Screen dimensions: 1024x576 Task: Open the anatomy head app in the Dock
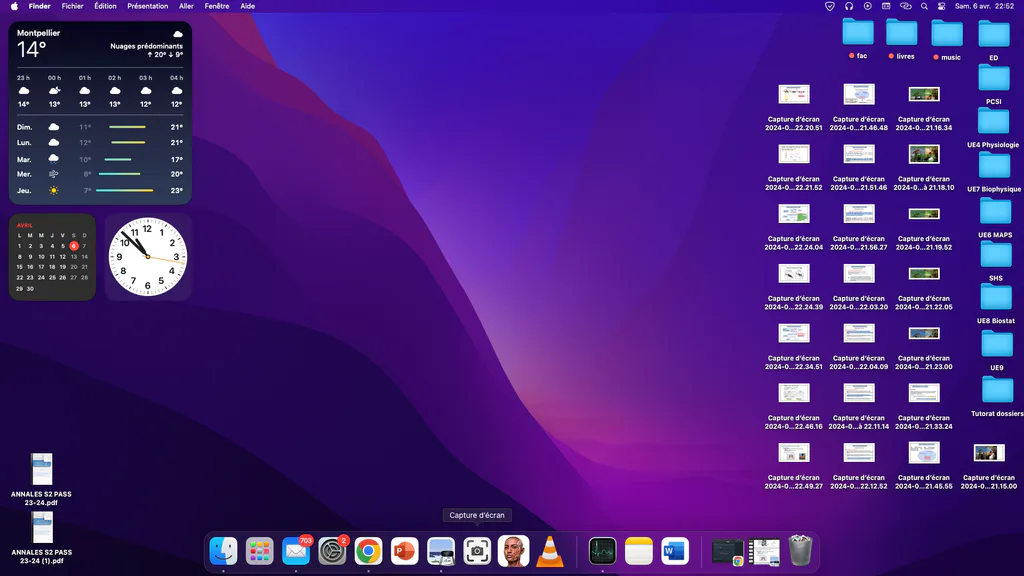click(x=513, y=551)
